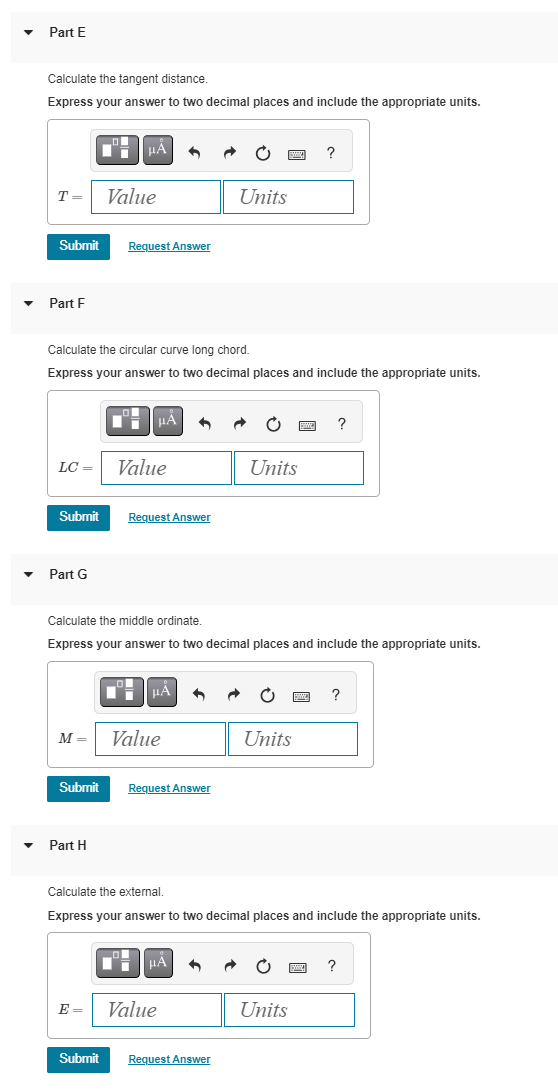Image resolution: width=558 pixels, height=1092 pixels.
Task: Undo last entry in Part E toolbar
Action: [x=195, y=152]
